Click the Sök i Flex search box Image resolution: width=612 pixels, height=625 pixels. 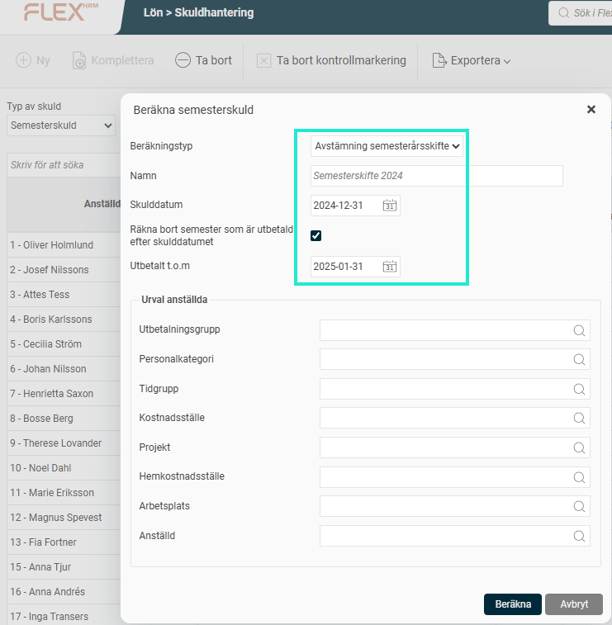coord(583,14)
